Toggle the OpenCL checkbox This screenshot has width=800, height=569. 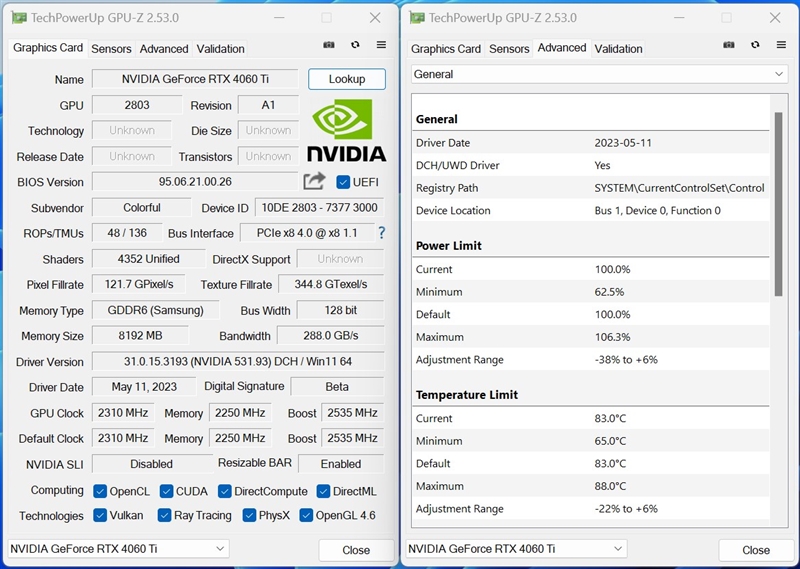(x=99, y=491)
